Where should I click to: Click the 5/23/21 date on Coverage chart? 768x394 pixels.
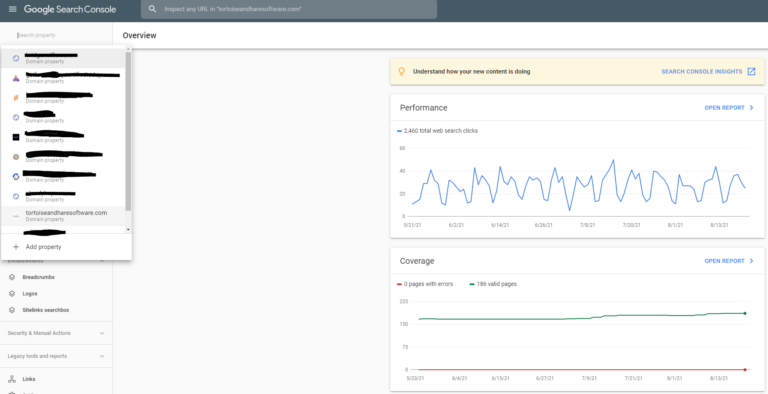pos(415,378)
